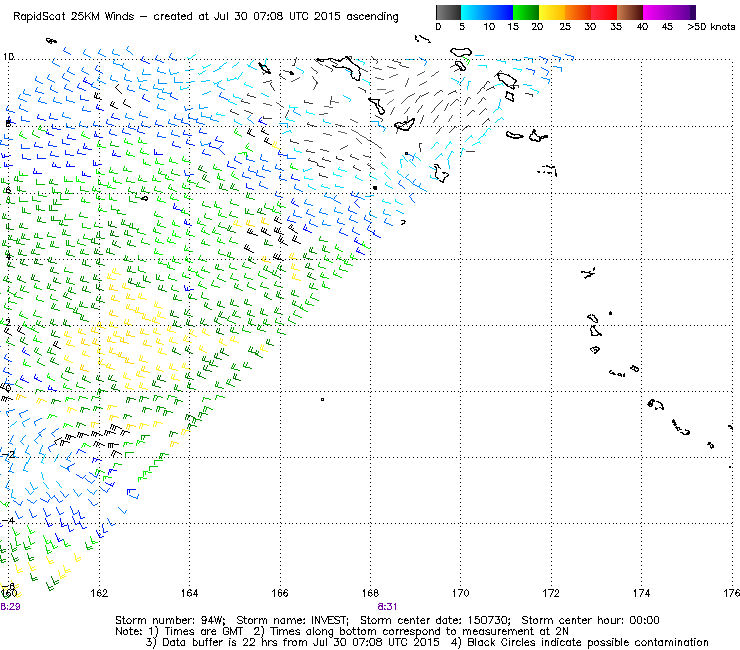Click the longitude label 162

point(99,593)
